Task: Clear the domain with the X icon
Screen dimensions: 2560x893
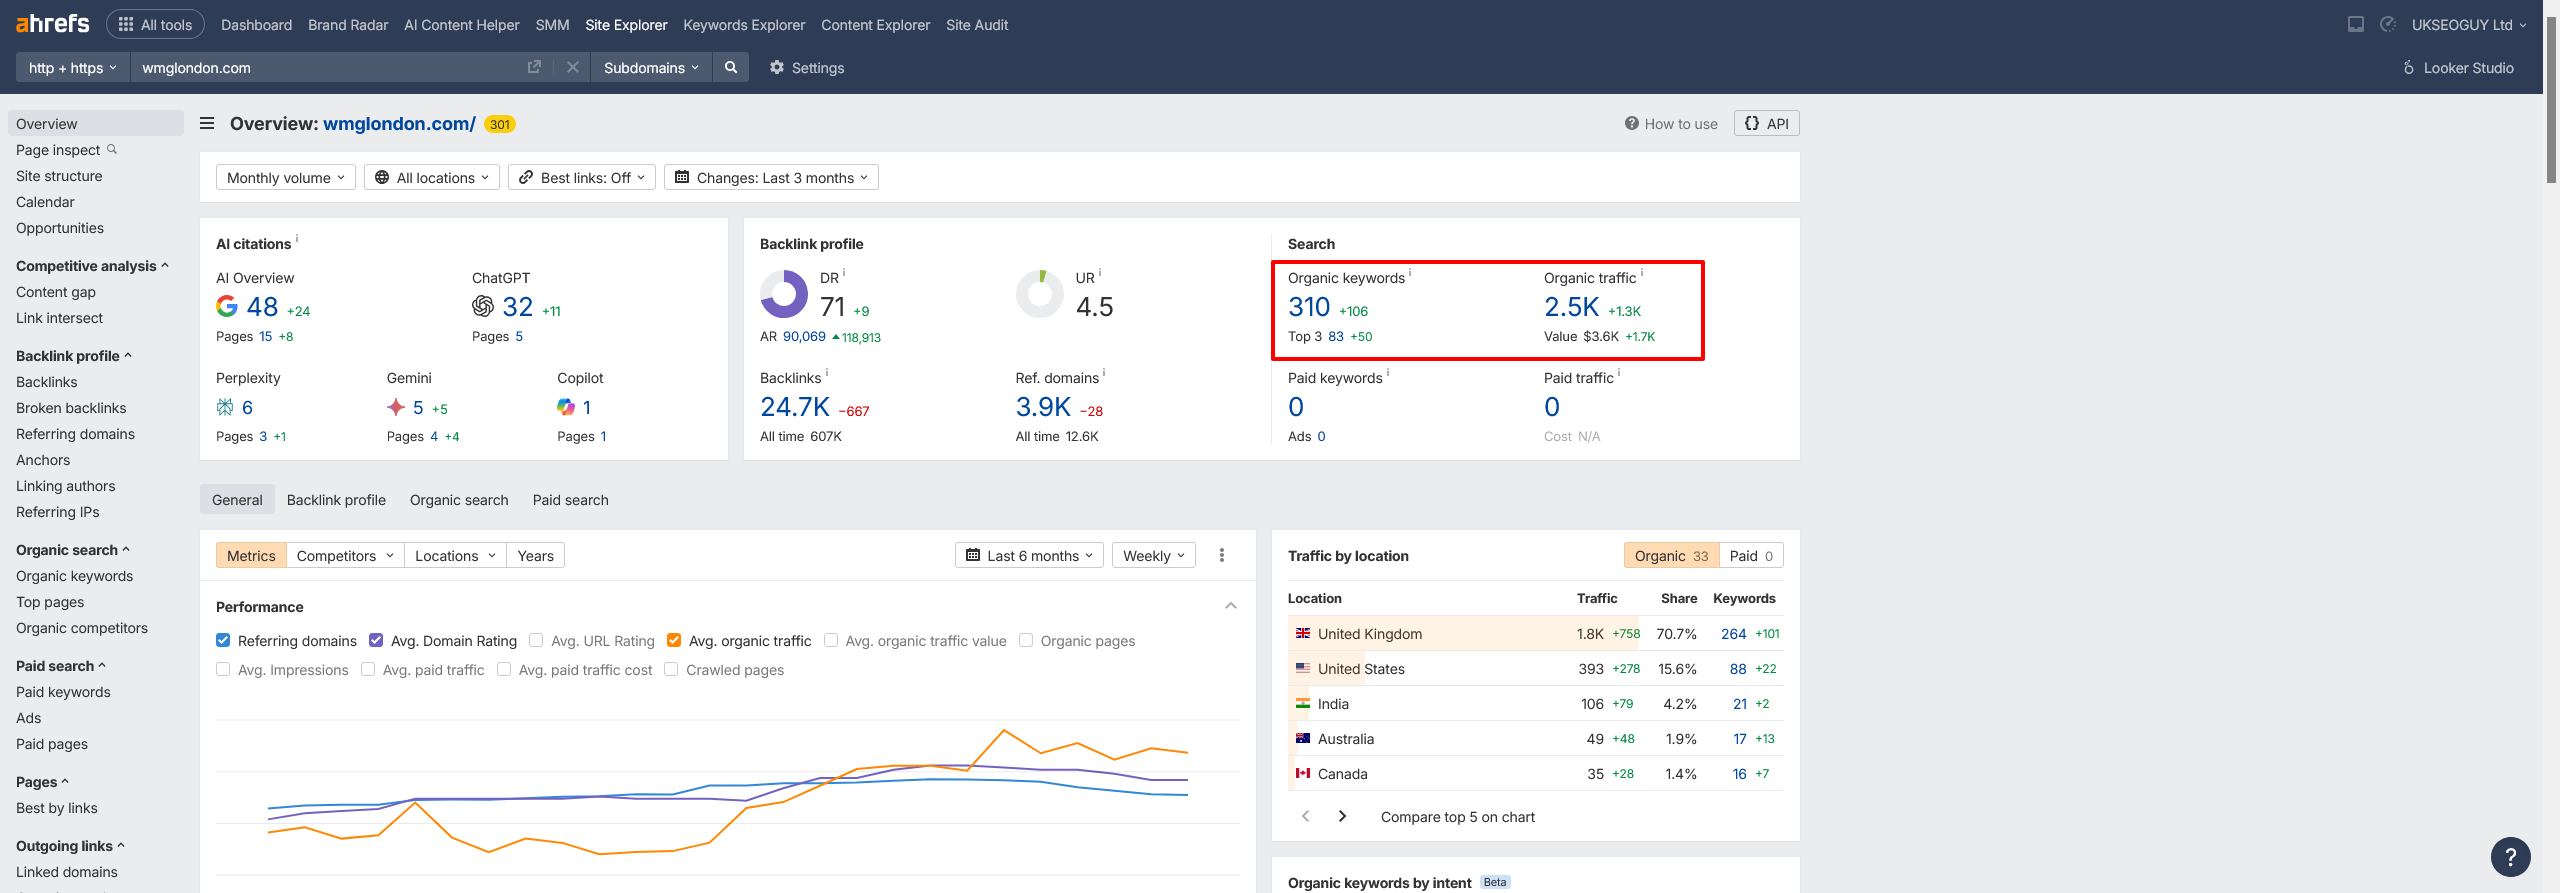Action: [573, 67]
